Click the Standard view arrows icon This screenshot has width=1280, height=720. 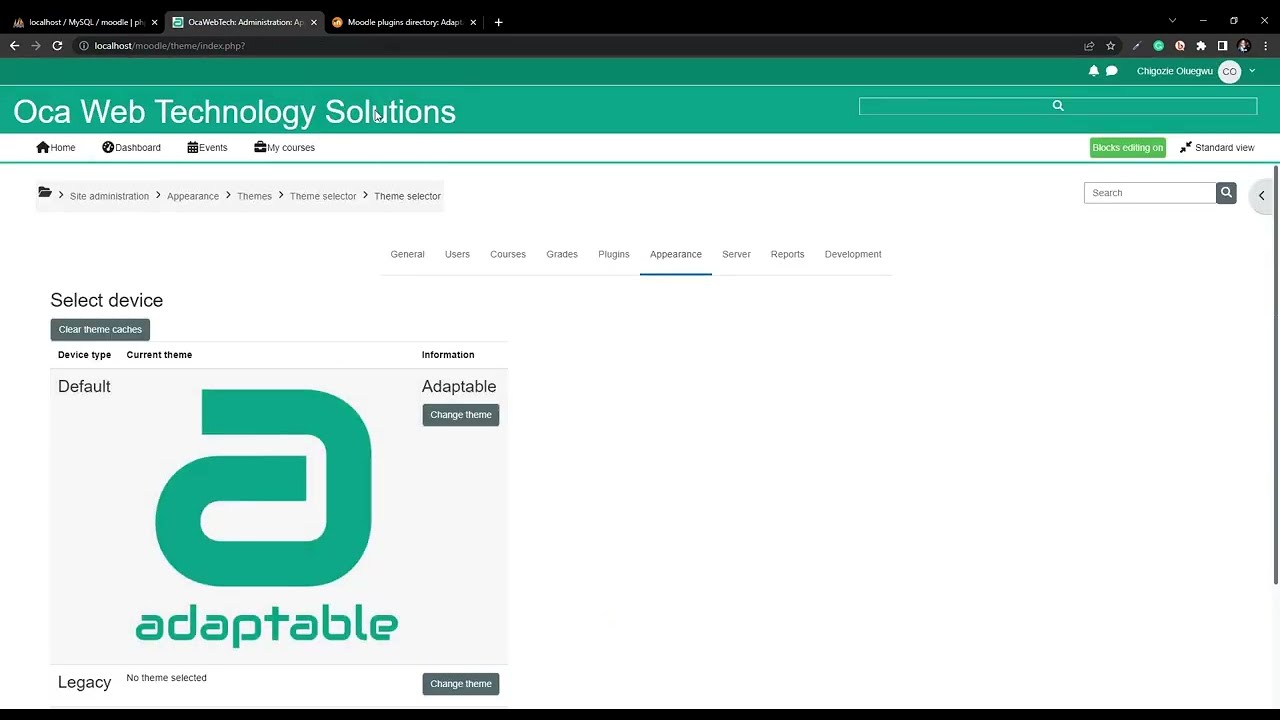point(1186,148)
